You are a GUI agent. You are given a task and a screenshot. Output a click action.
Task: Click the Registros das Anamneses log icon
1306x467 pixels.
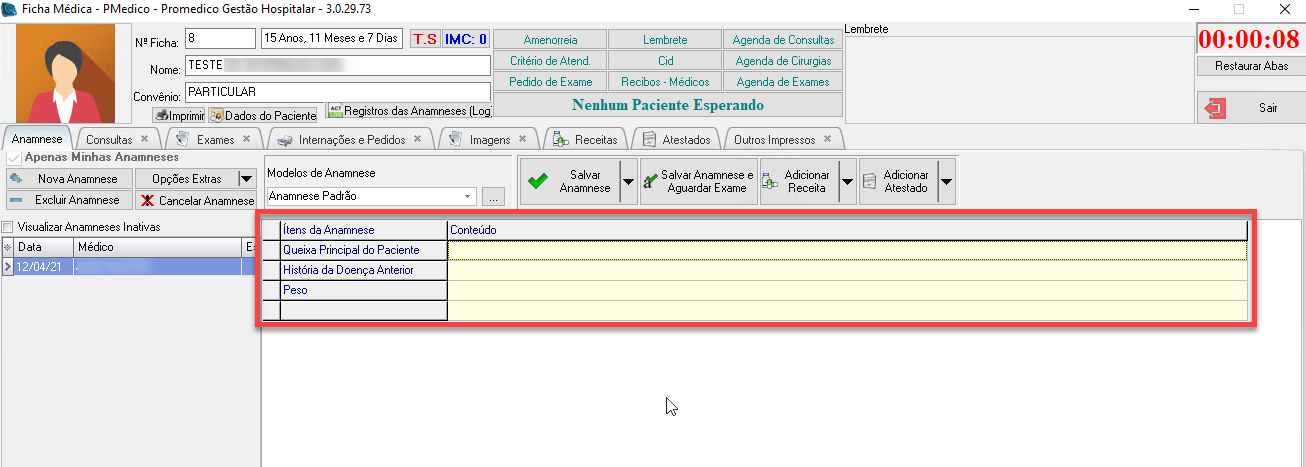pyautogui.click(x=336, y=110)
